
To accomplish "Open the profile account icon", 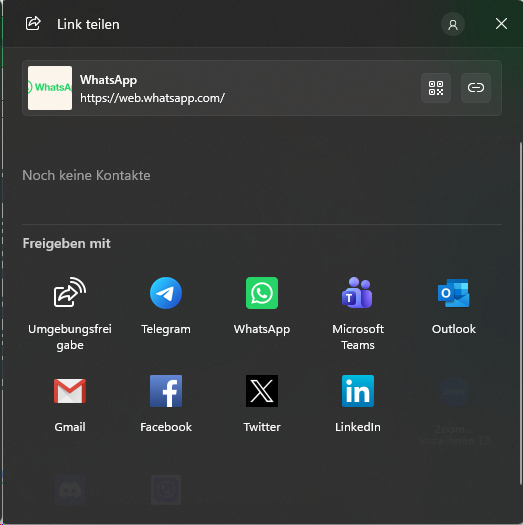I will (x=453, y=24).
